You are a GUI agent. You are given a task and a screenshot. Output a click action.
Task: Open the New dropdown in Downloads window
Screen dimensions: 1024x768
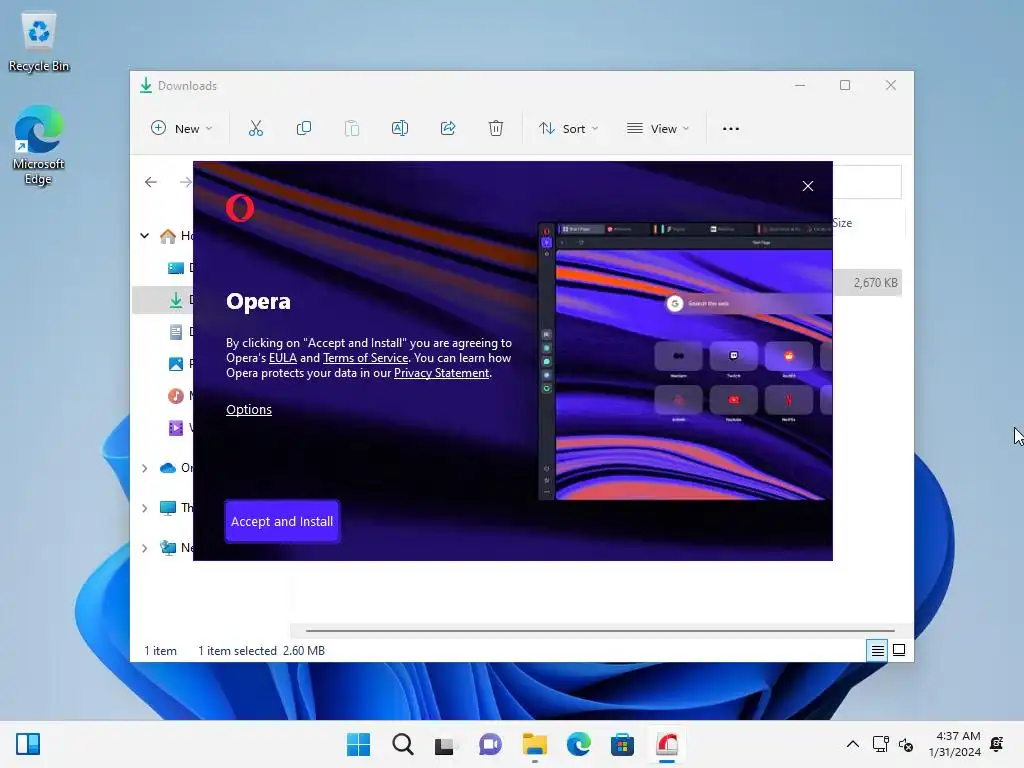(182, 129)
